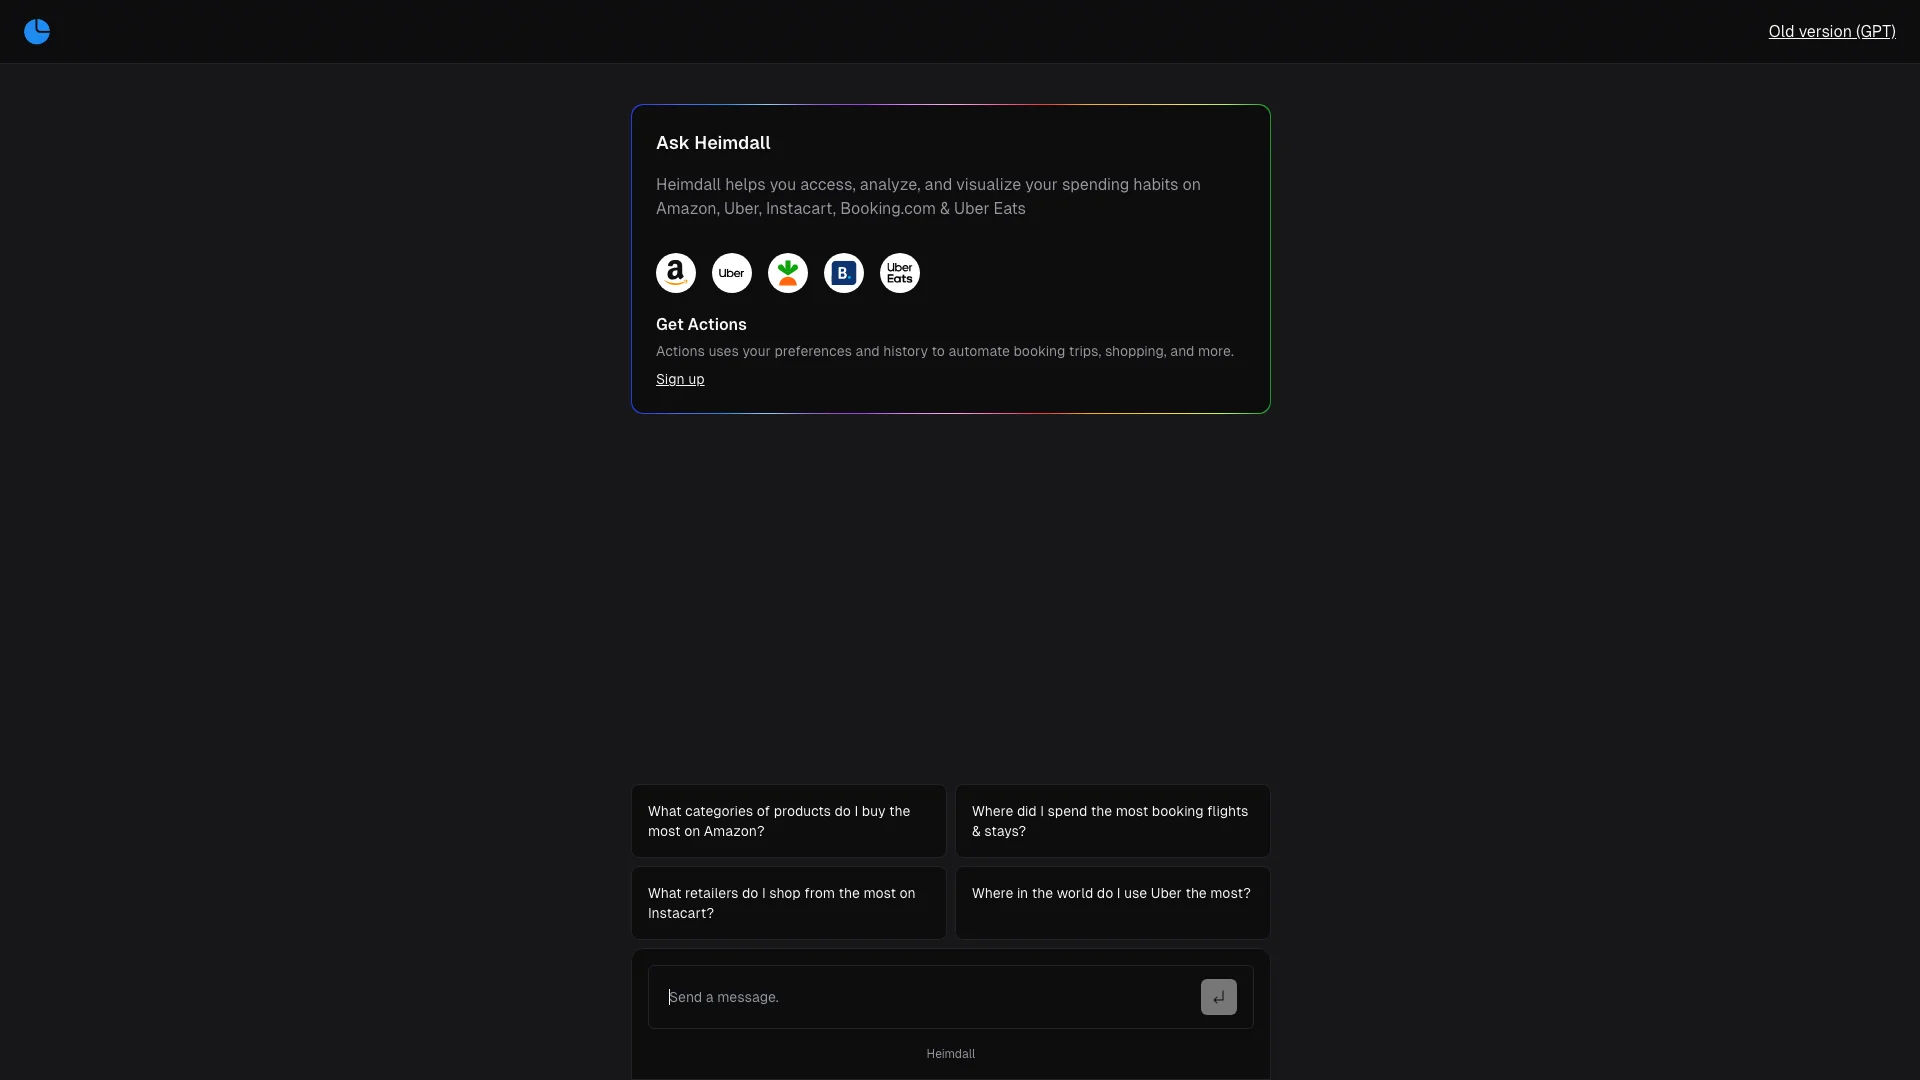This screenshot has width=1920, height=1080.
Task: Choose the Instacart retailers suggestion
Action: click(788, 903)
